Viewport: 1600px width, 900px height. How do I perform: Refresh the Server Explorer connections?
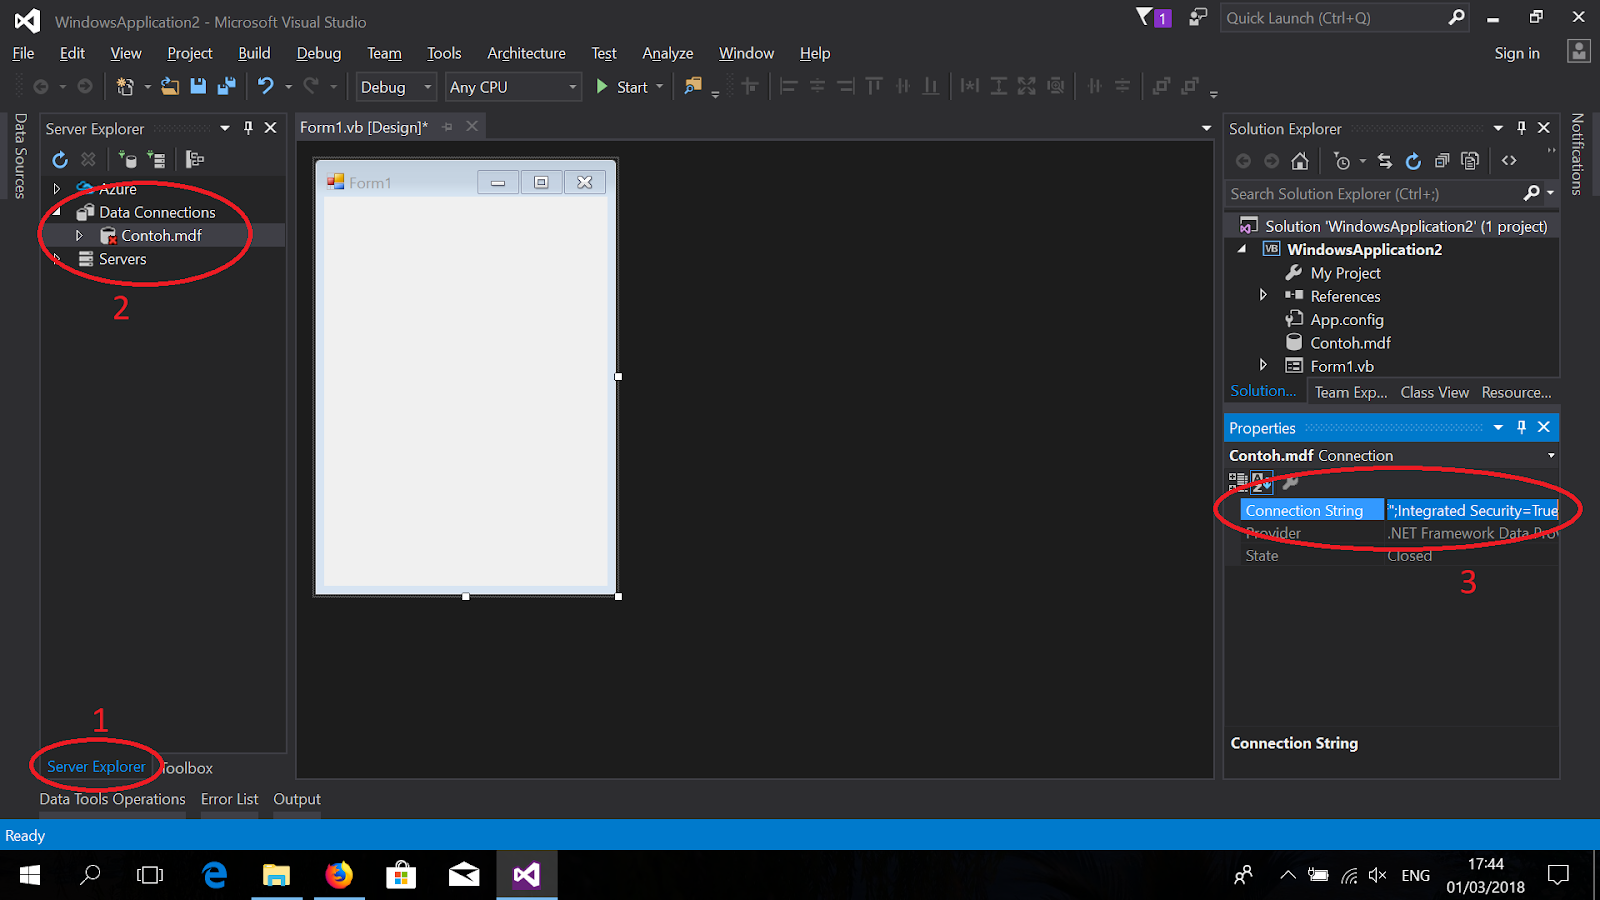(60, 159)
